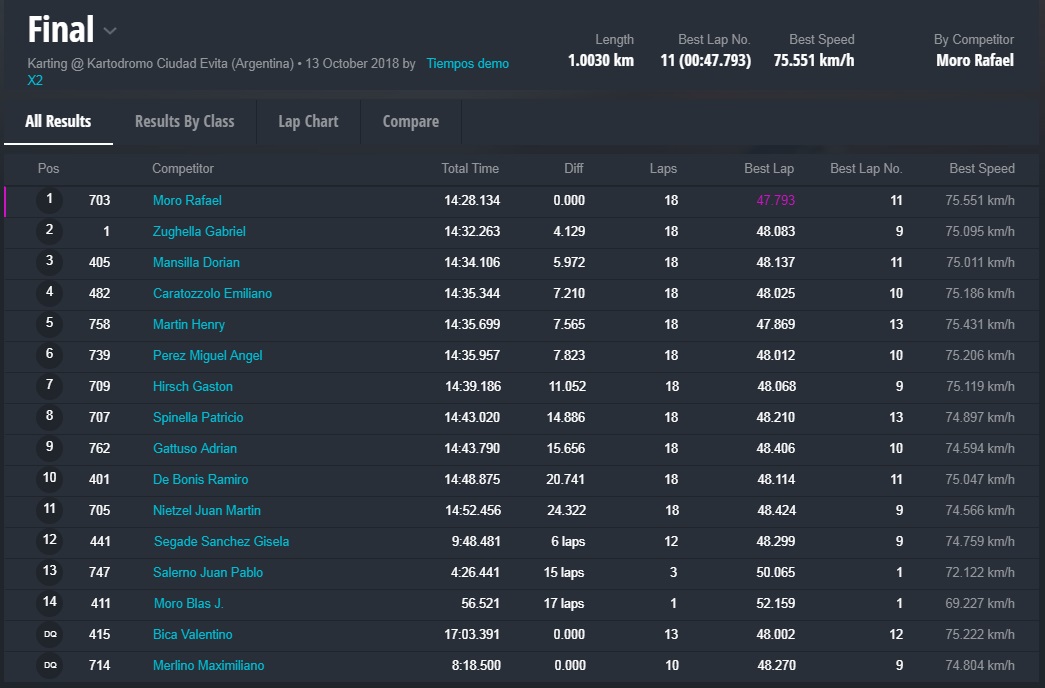This screenshot has width=1045, height=688.
Task: Select Moro Rafael in By Competitor header
Action: click(x=974, y=61)
